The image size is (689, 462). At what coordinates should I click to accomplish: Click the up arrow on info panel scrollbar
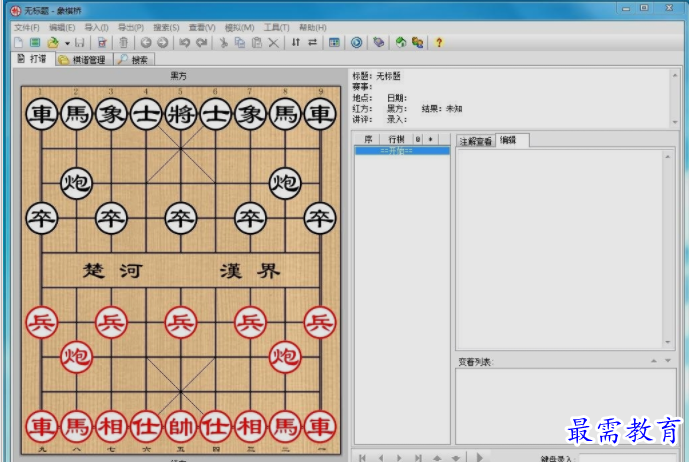[x=675, y=76]
